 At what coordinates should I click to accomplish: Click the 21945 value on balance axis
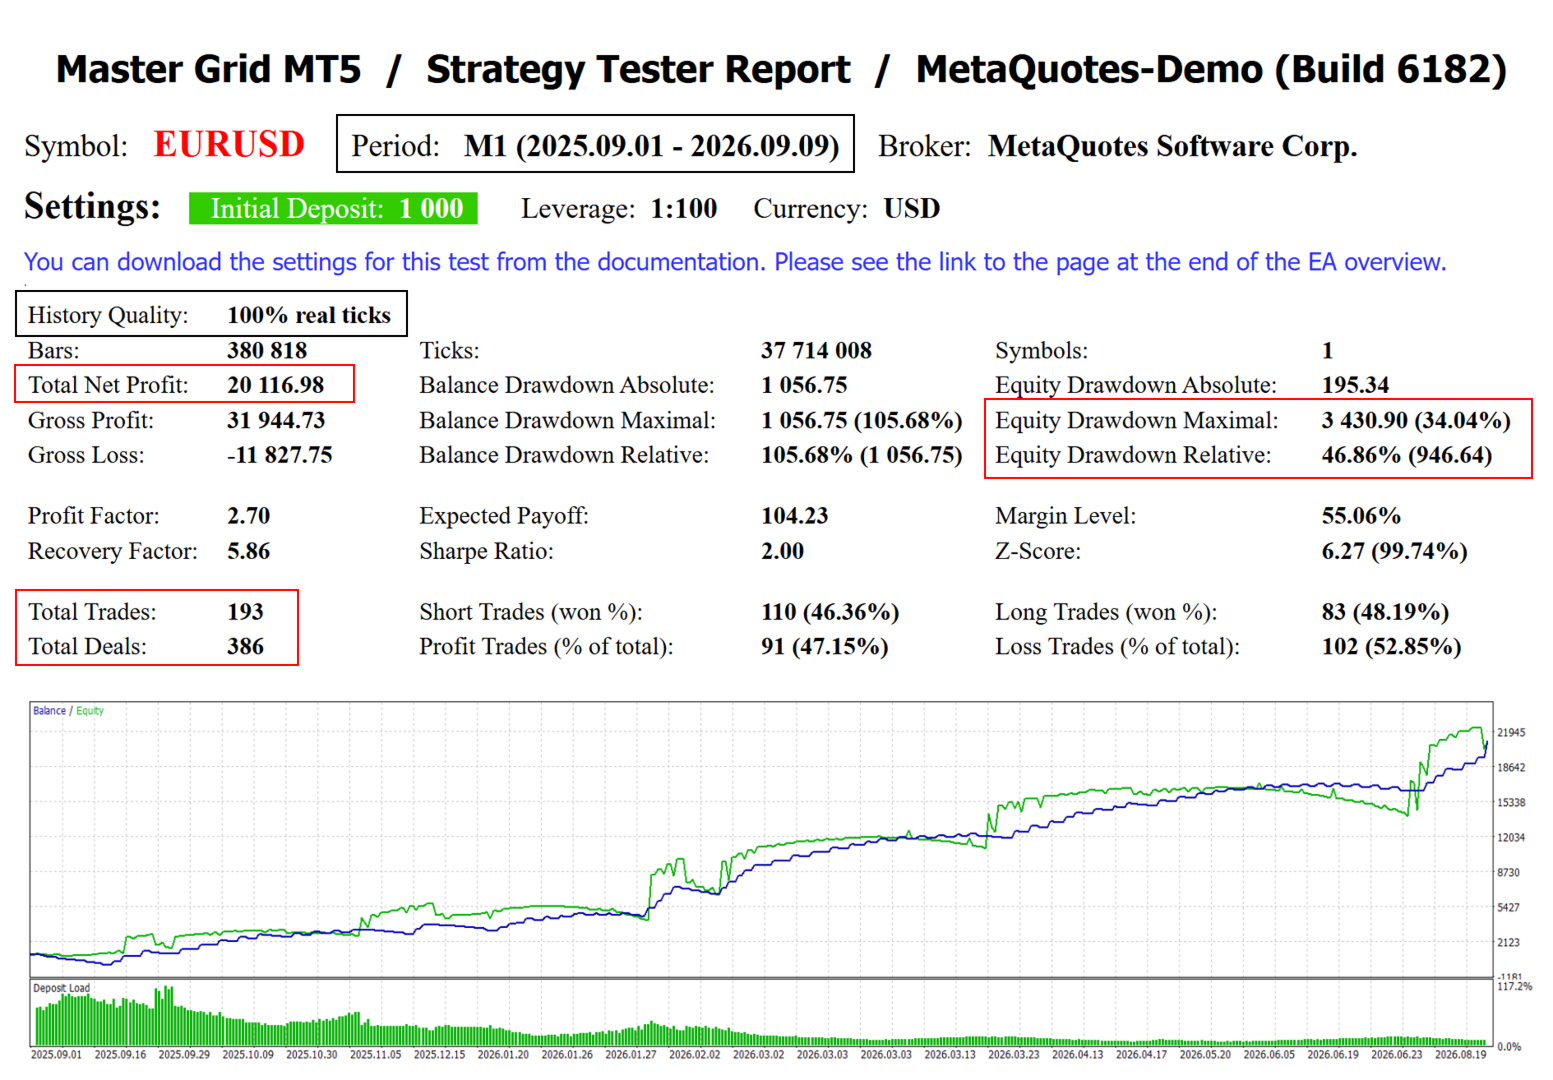point(1511,733)
